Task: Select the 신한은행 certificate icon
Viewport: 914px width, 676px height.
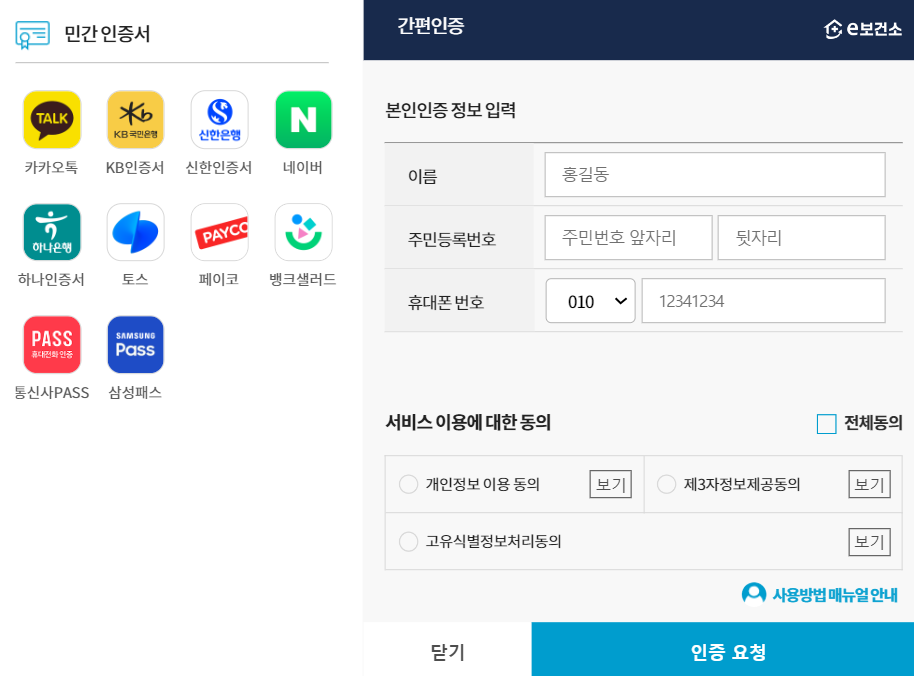Action: click(219, 119)
